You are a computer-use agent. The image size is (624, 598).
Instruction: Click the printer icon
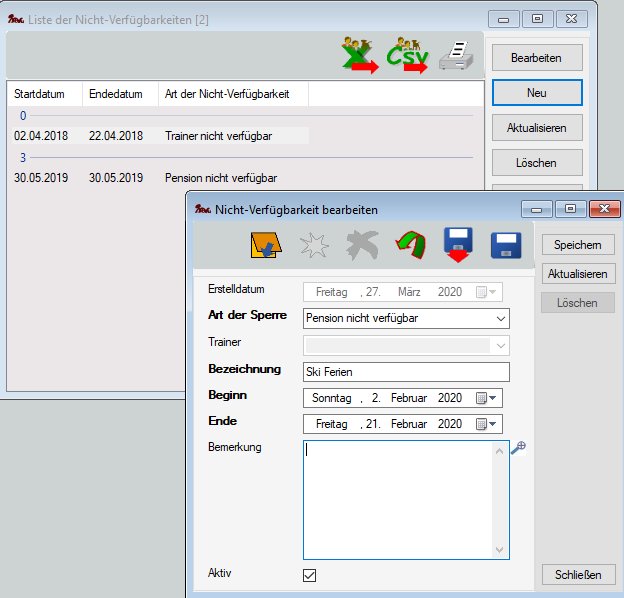tap(455, 57)
